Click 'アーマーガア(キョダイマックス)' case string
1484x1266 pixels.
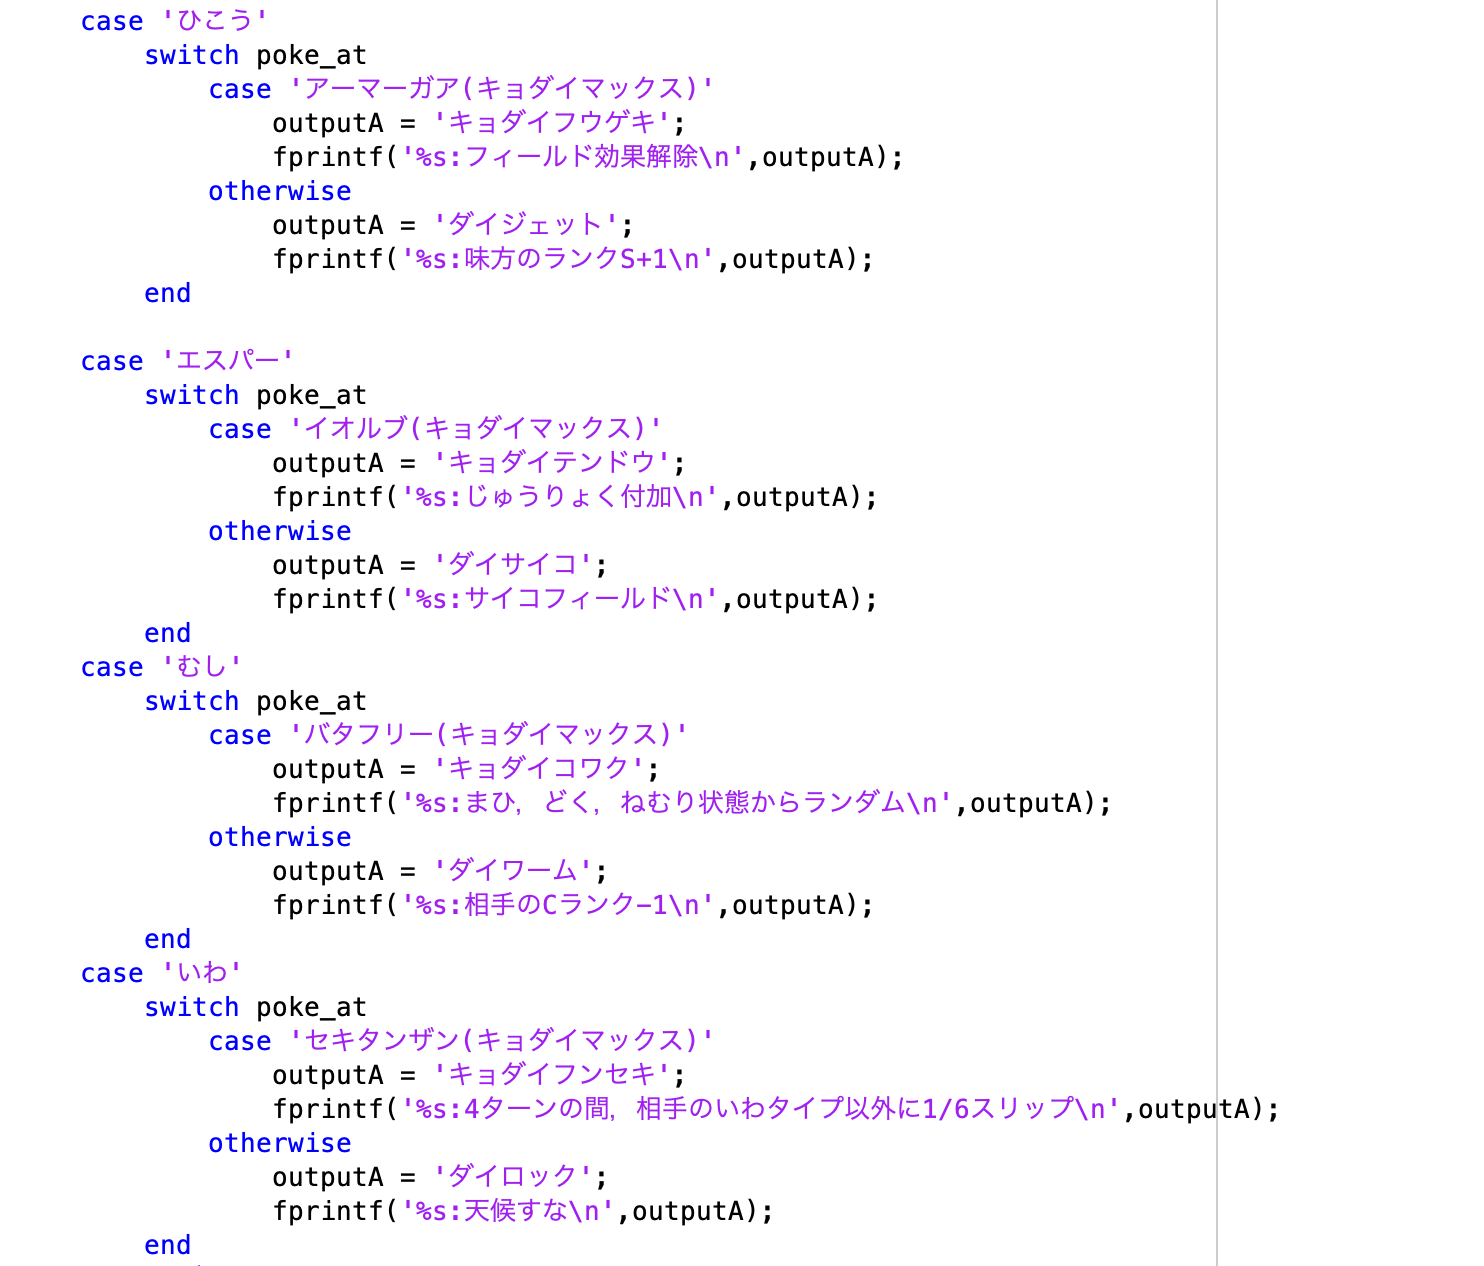point(502,89)
